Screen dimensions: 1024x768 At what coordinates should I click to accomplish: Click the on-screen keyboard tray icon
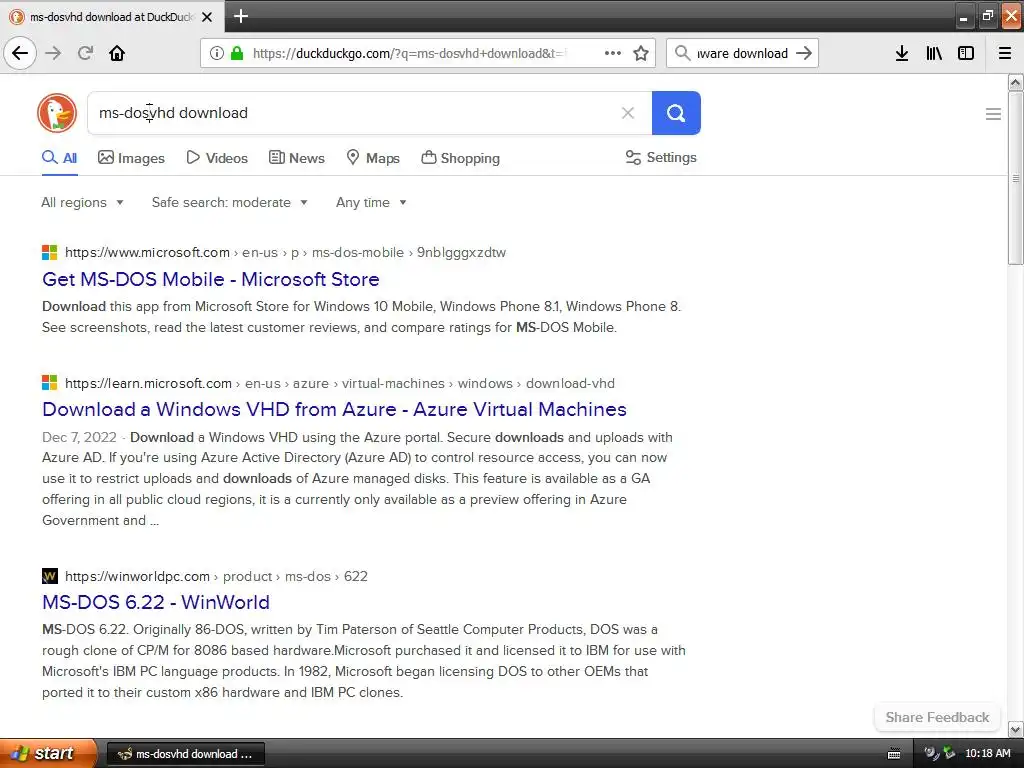pos(894,754)
